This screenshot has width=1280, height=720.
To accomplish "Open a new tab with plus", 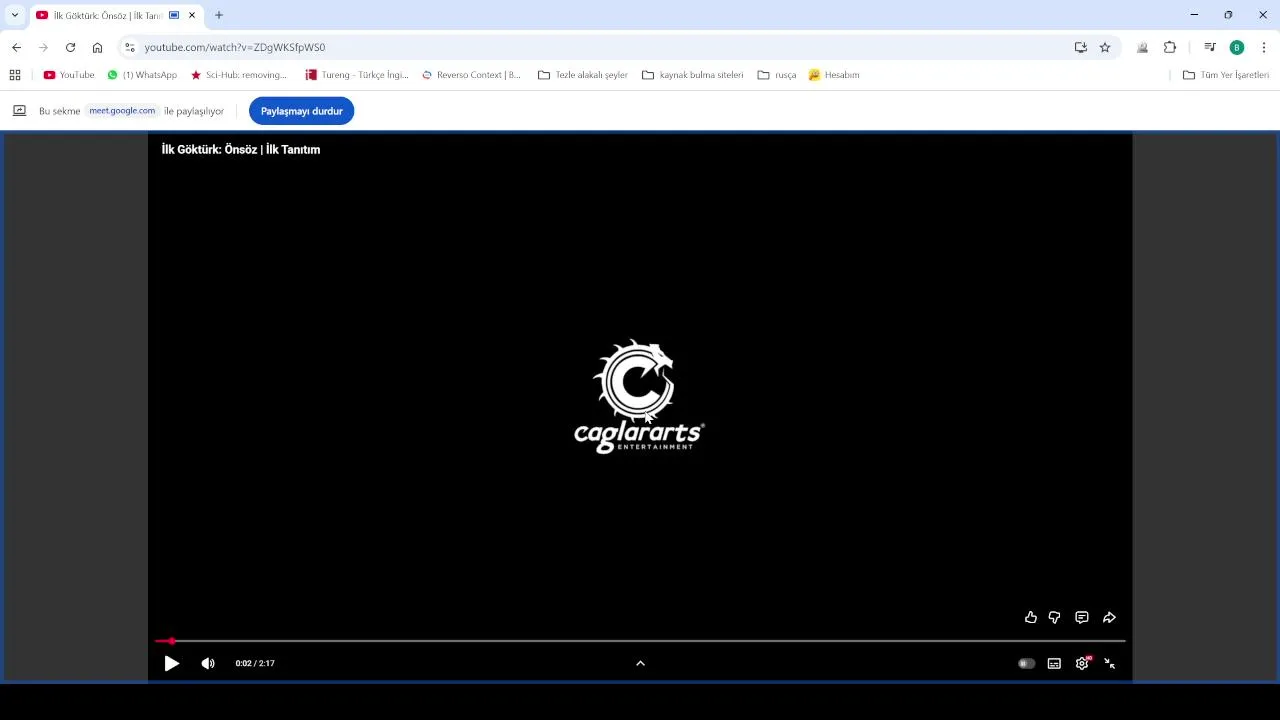I will coord(219,15).
